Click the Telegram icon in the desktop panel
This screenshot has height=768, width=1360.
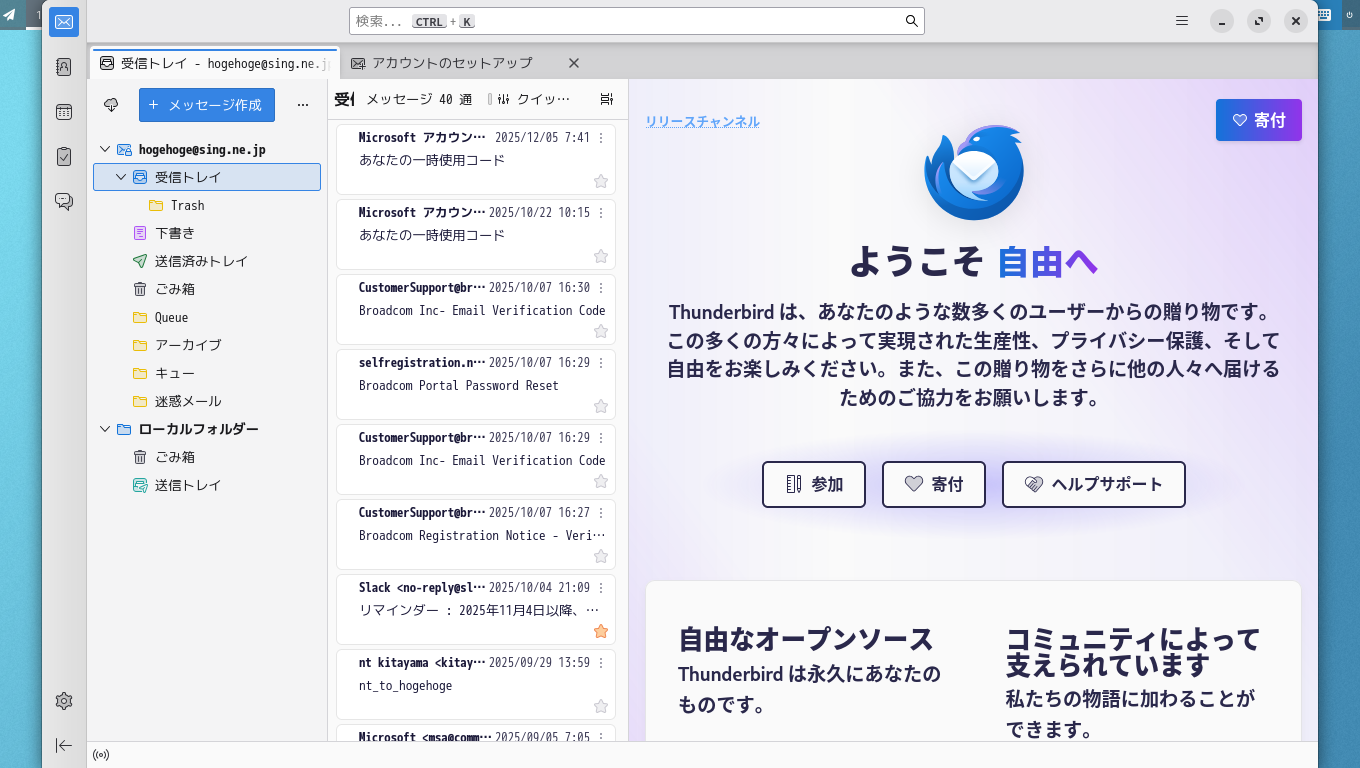point(10,14)
